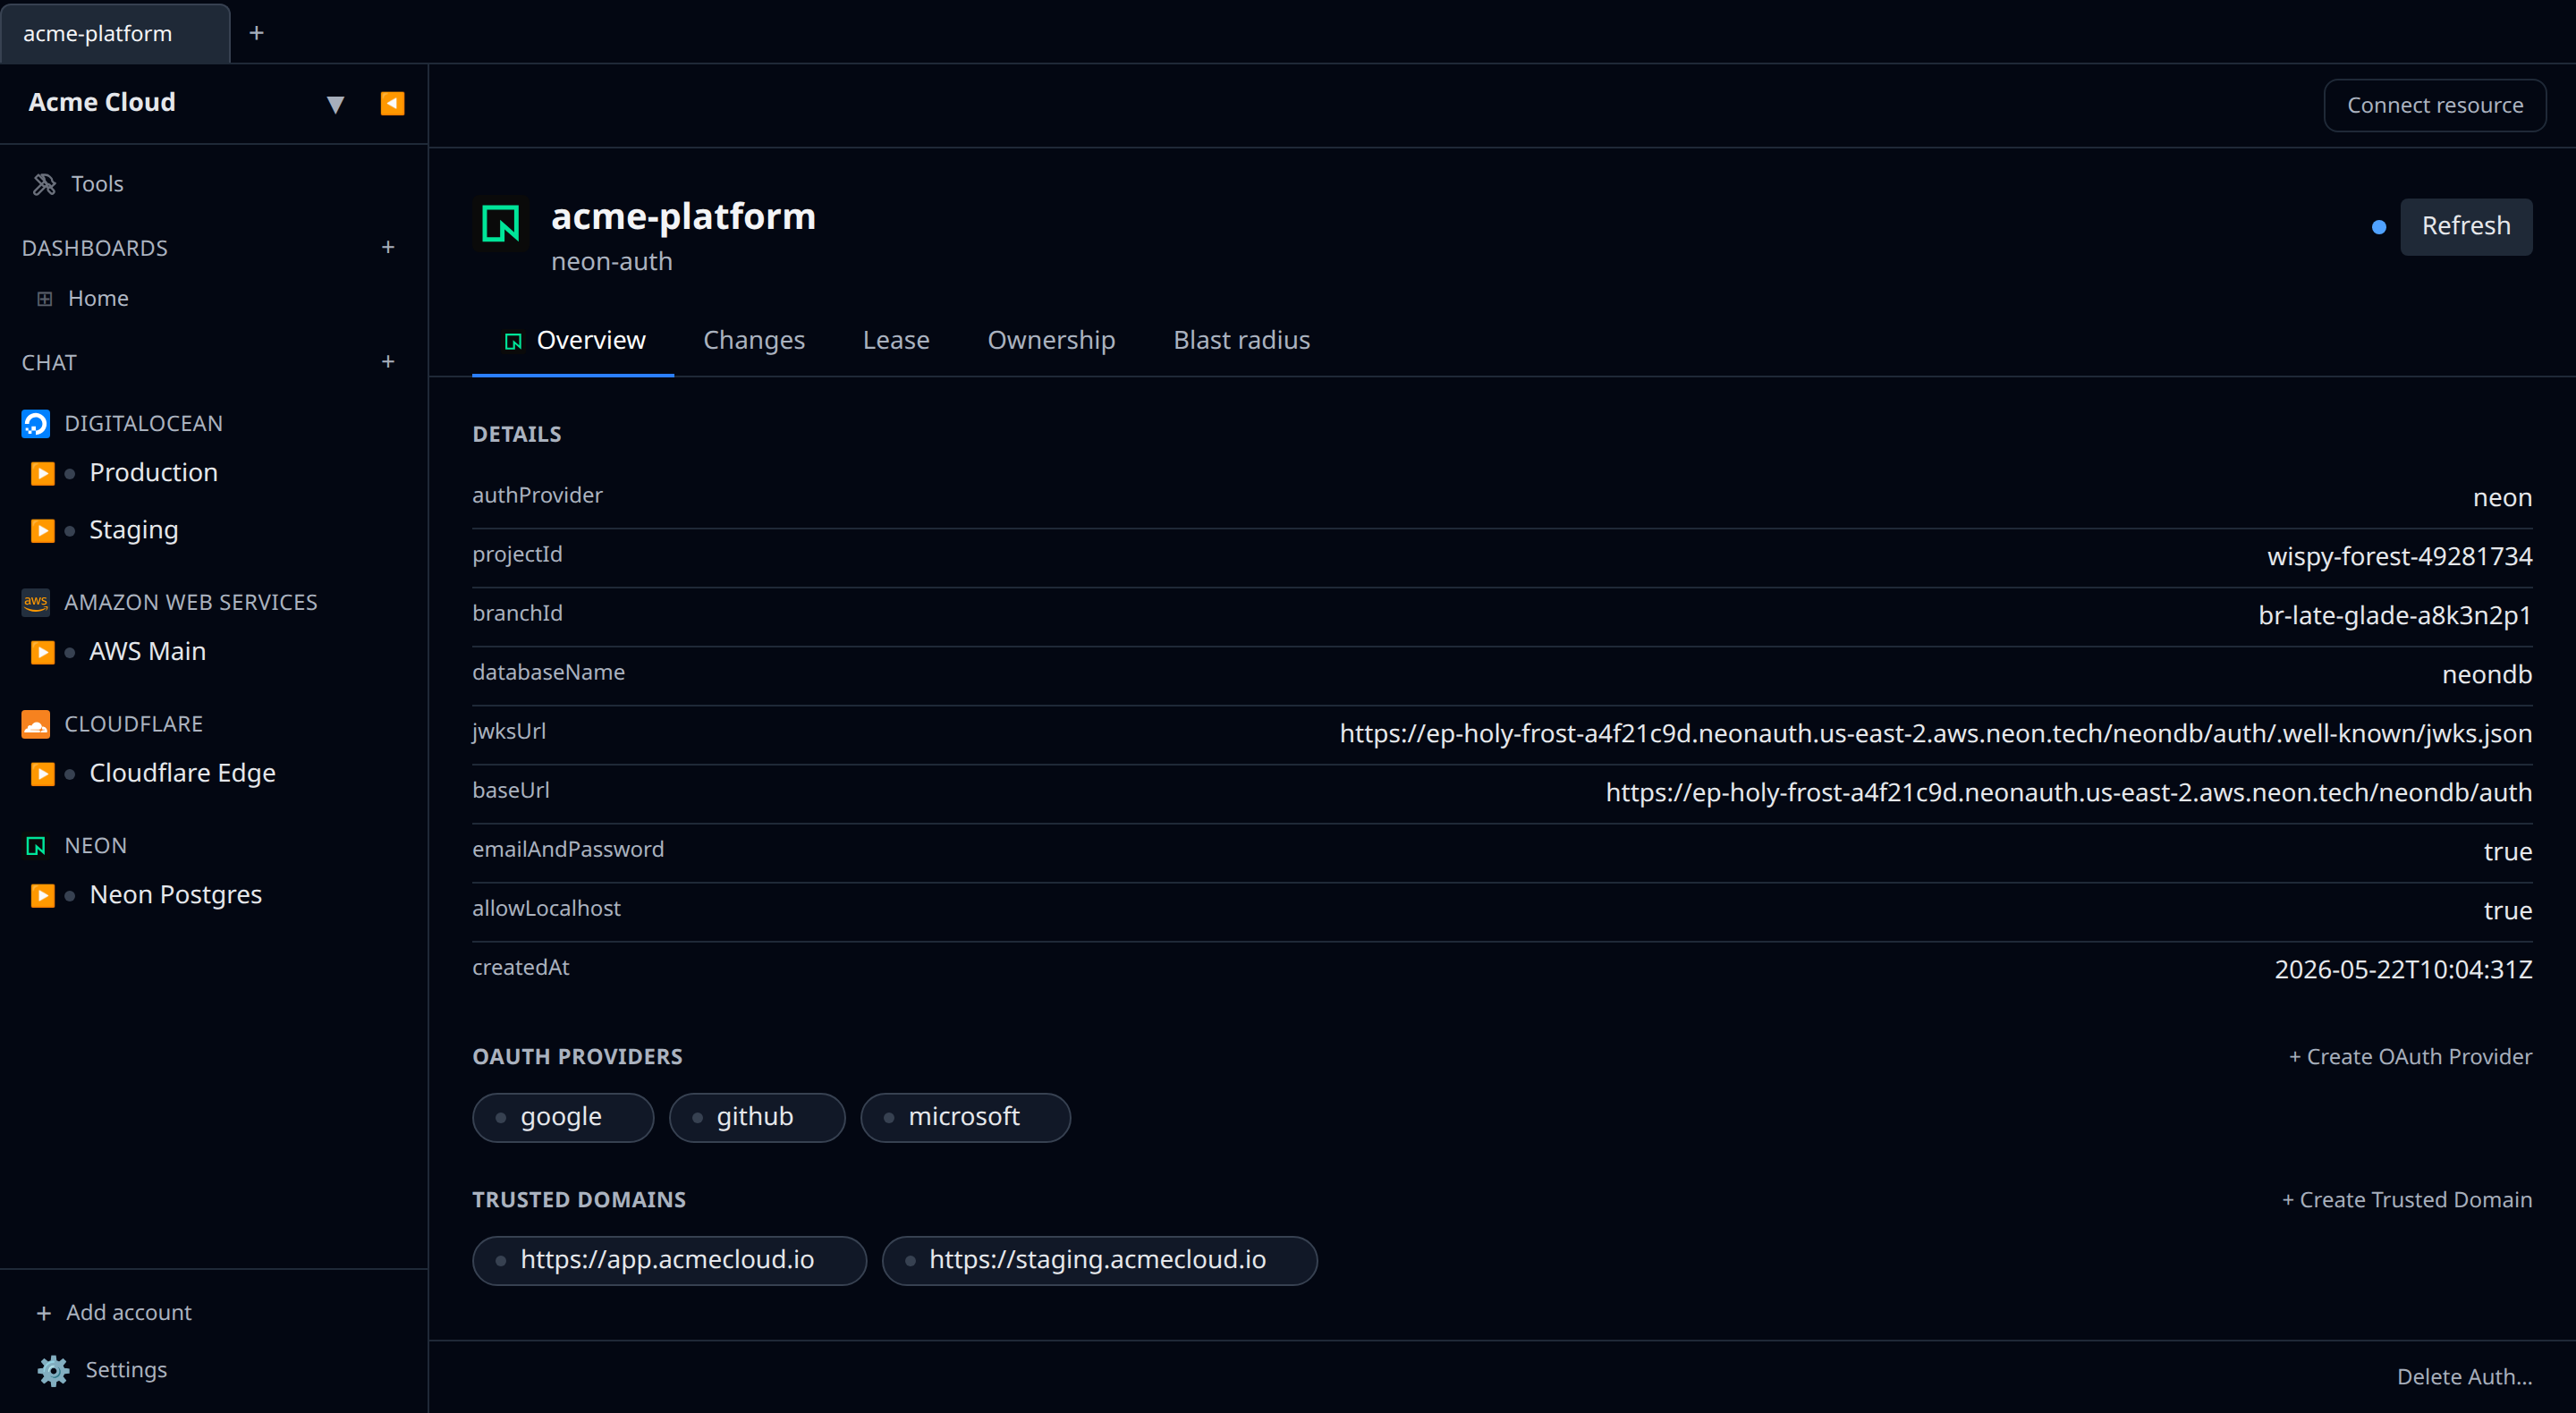Screen dimensions: 2576x1413
Task: Select Cloudflare Edge in the sidebar
Action: coord(182,773)
